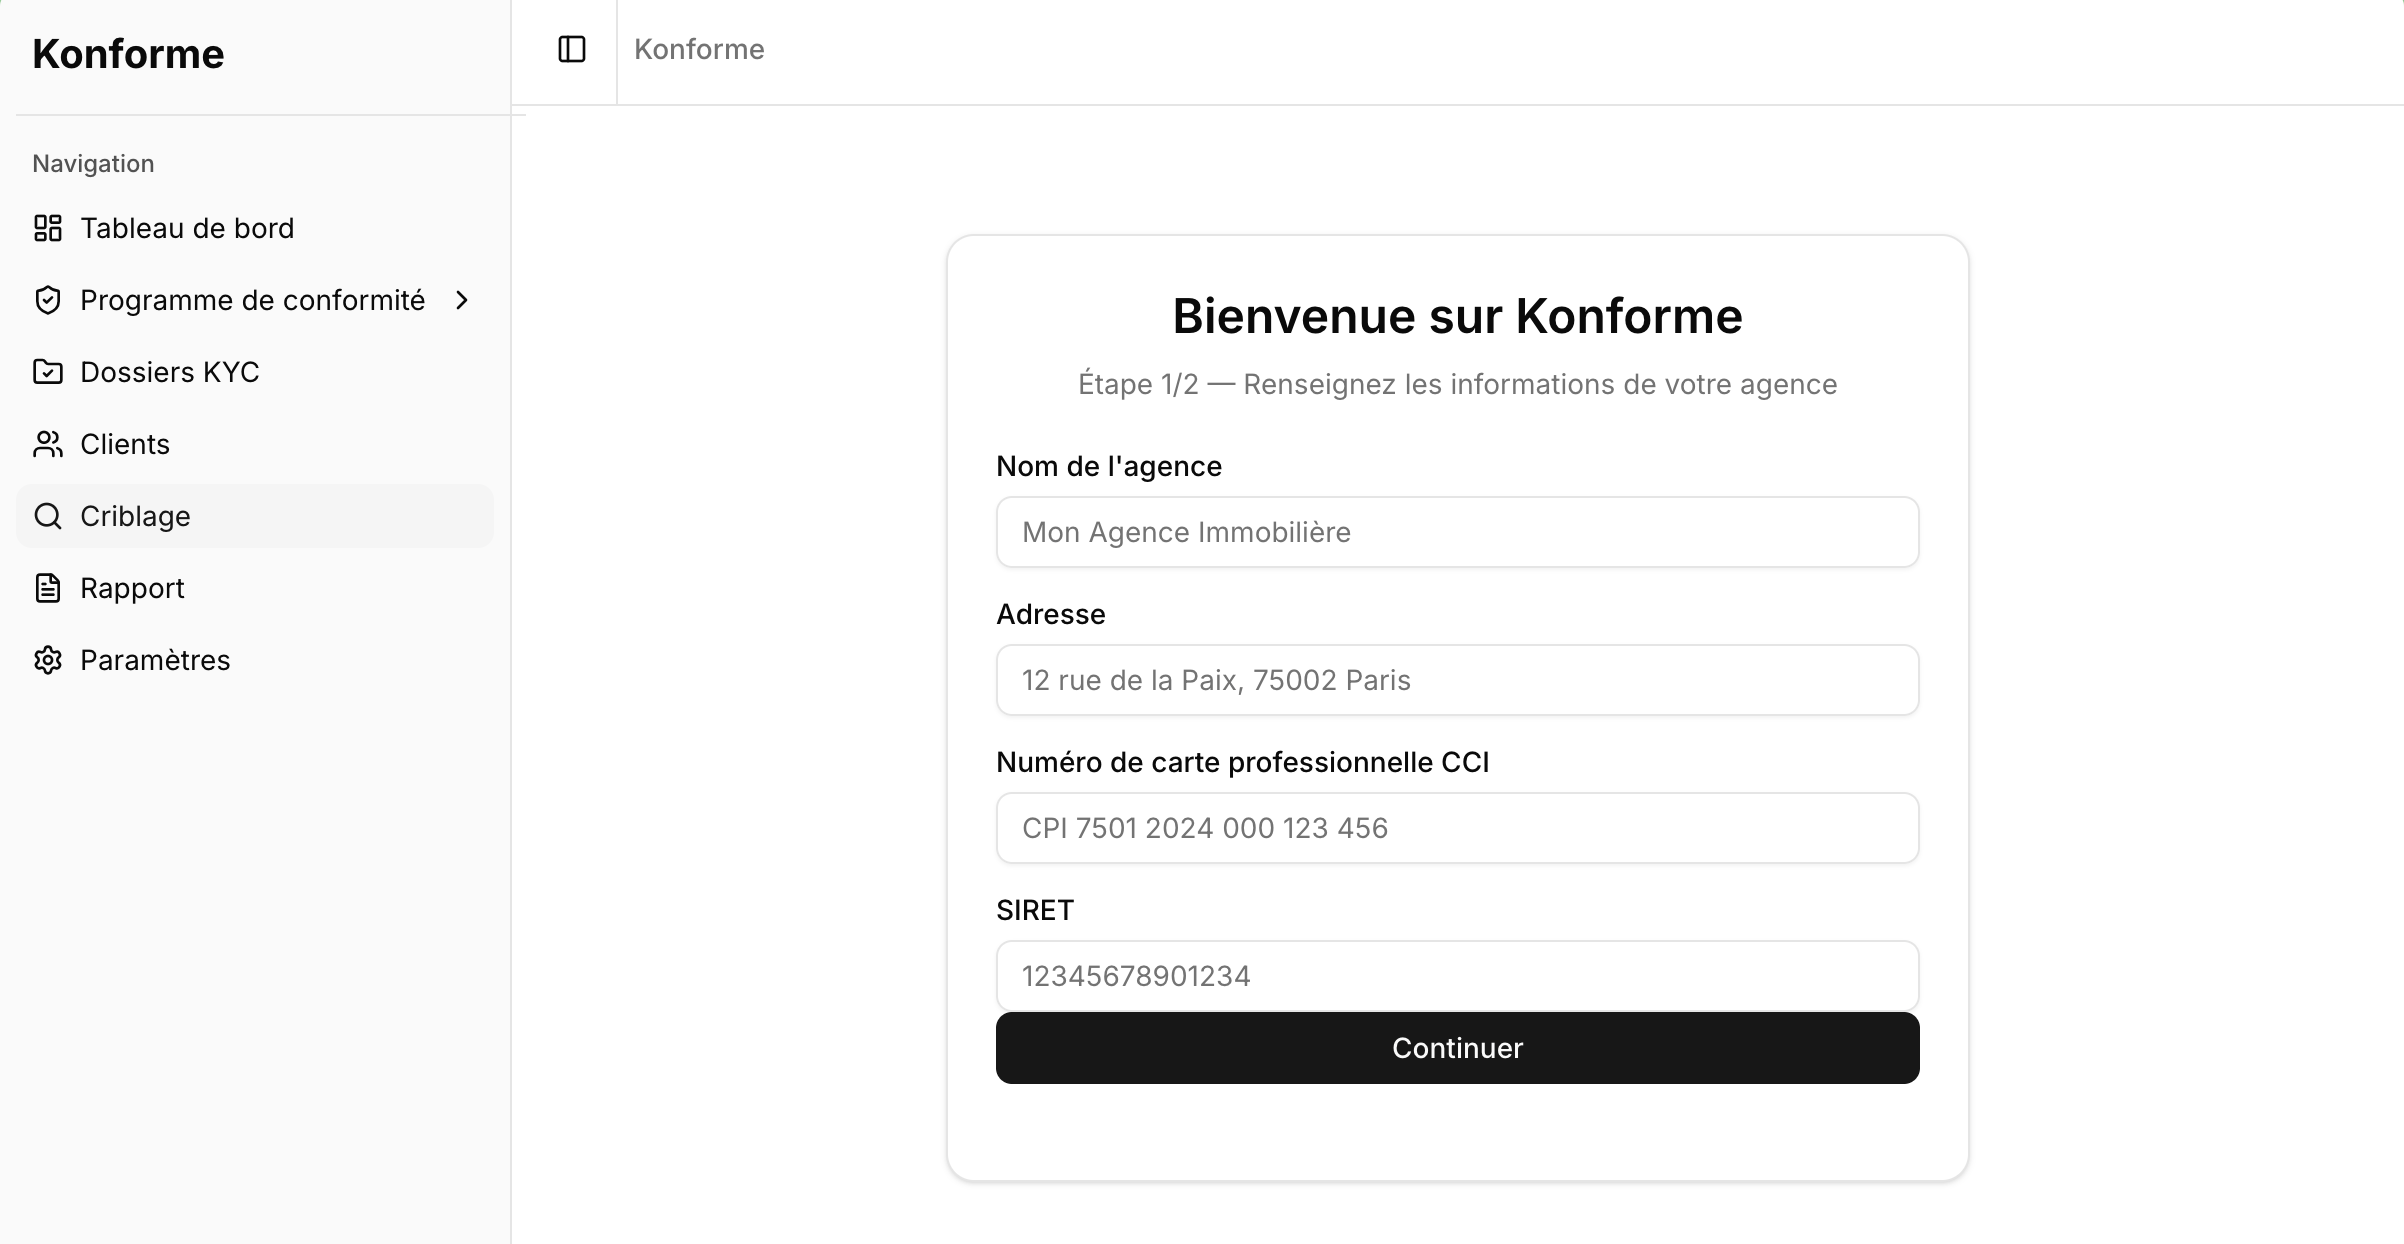Toggle the sidebar collapse icon

point(570,49)
